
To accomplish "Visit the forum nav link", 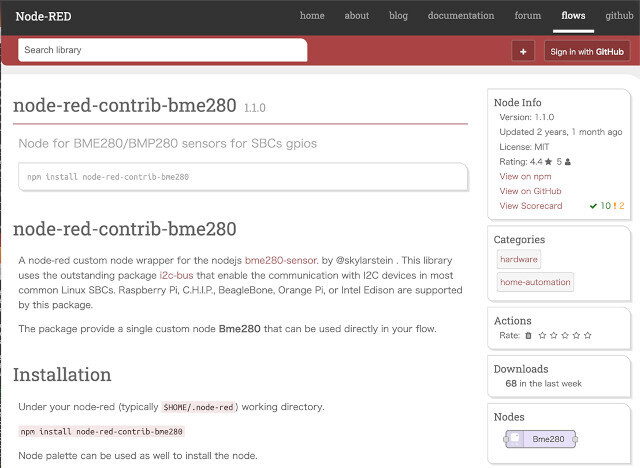I will [x=527, y=16].
